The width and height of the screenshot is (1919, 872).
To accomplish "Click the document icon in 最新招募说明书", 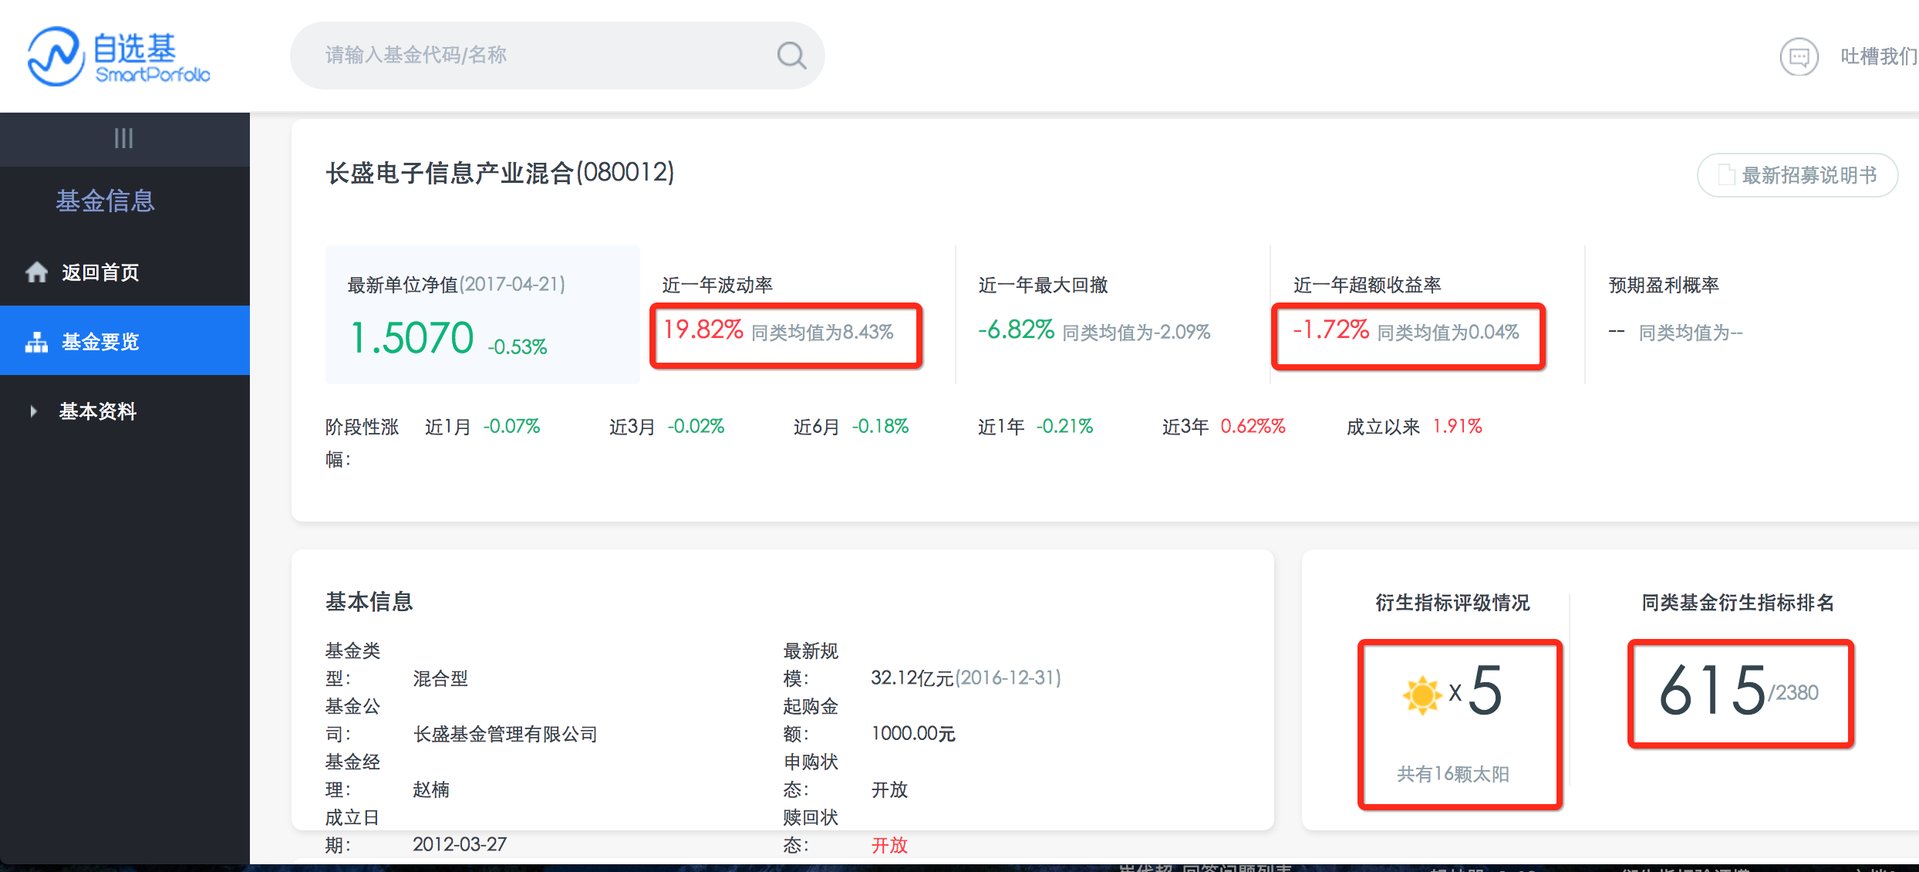I will point(1726,175).
